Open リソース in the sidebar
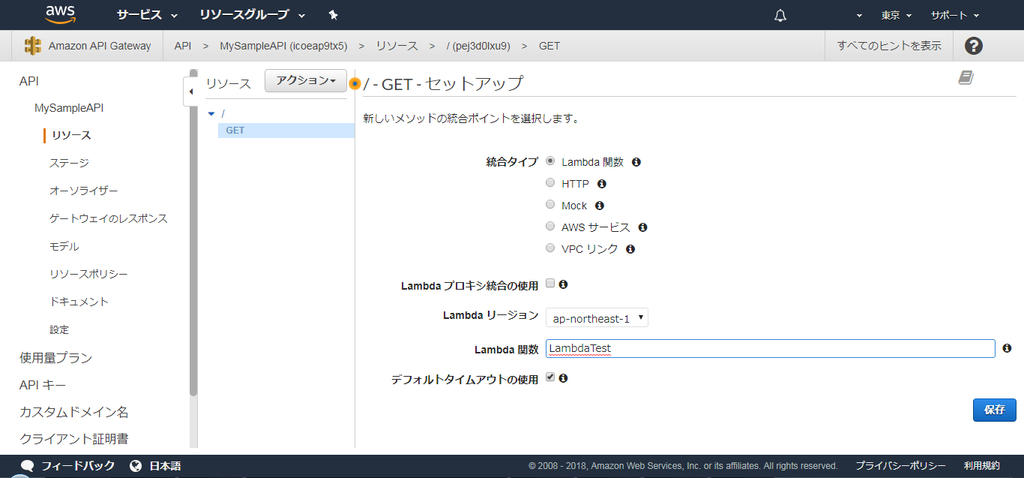This screenshot has width=1024, height=478. tap(71, 135)
